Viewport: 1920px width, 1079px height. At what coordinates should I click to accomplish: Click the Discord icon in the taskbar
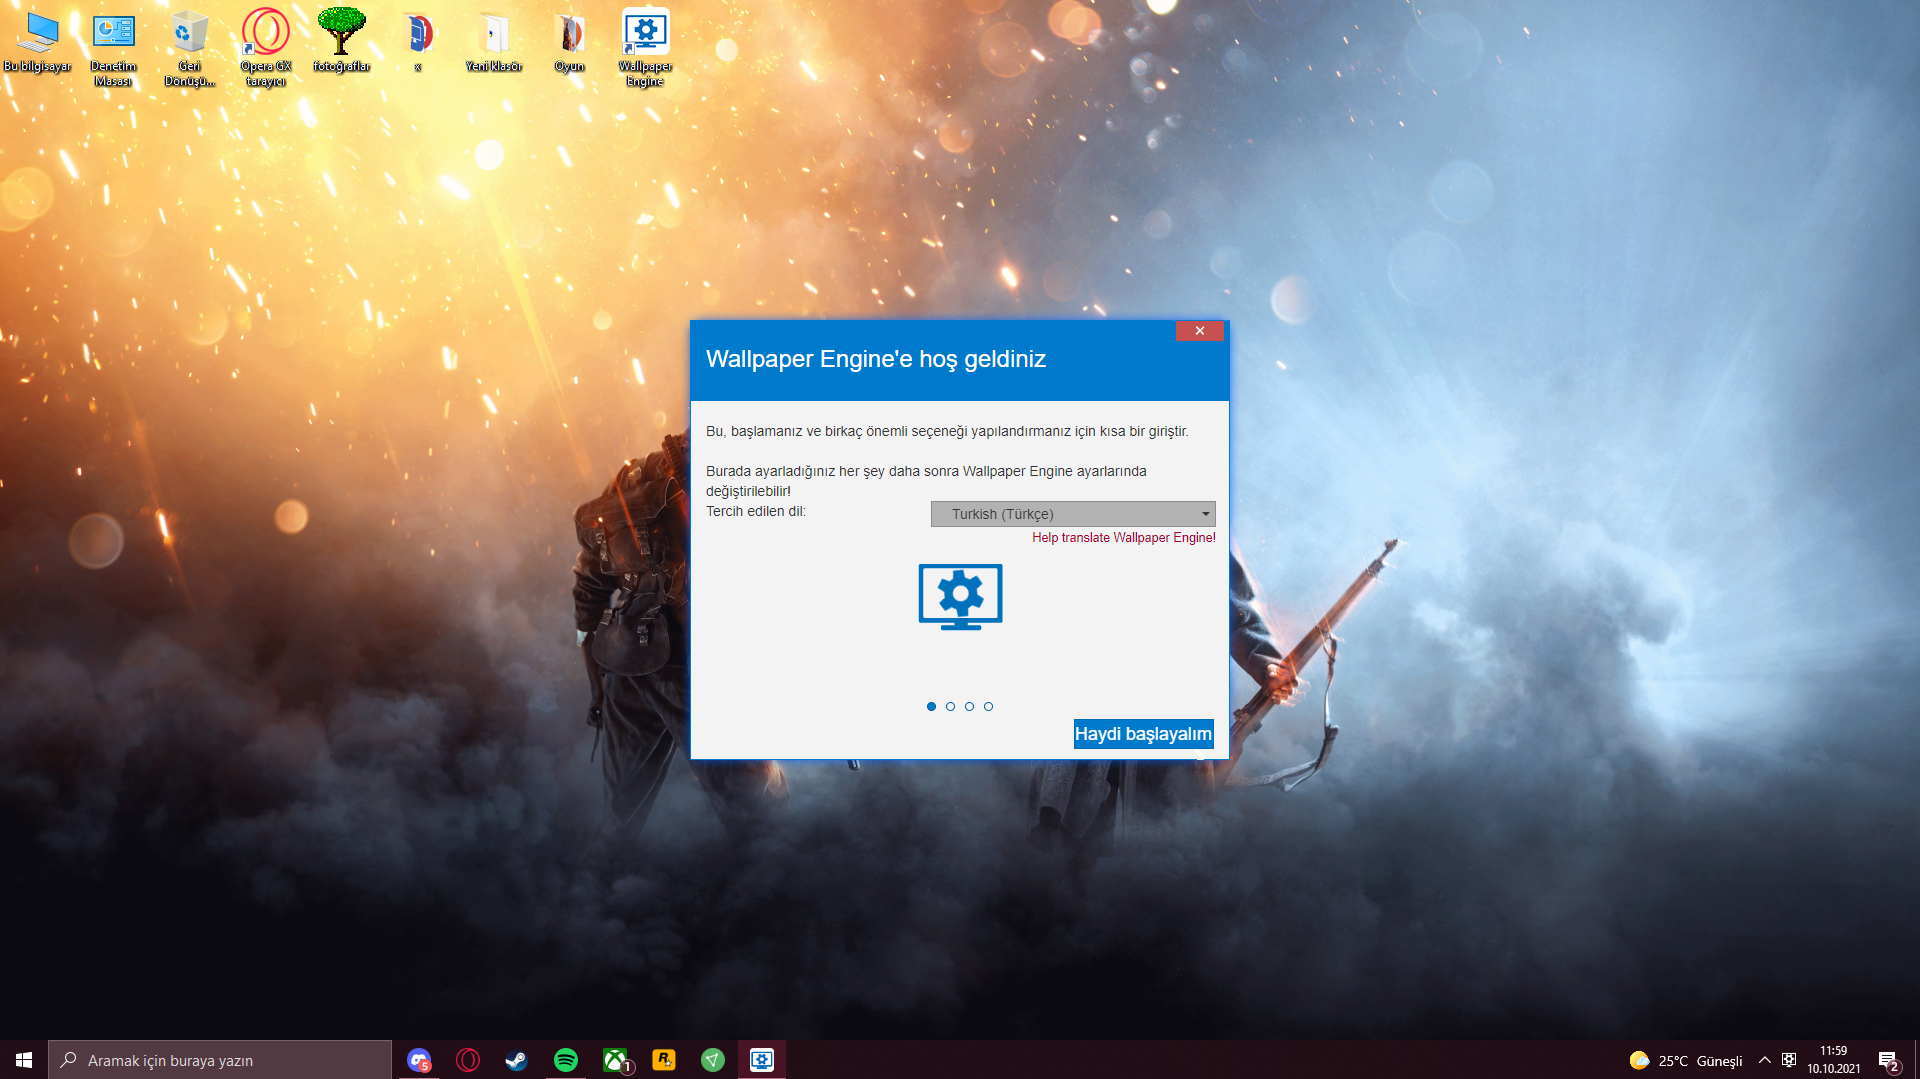pos(419,1060)
